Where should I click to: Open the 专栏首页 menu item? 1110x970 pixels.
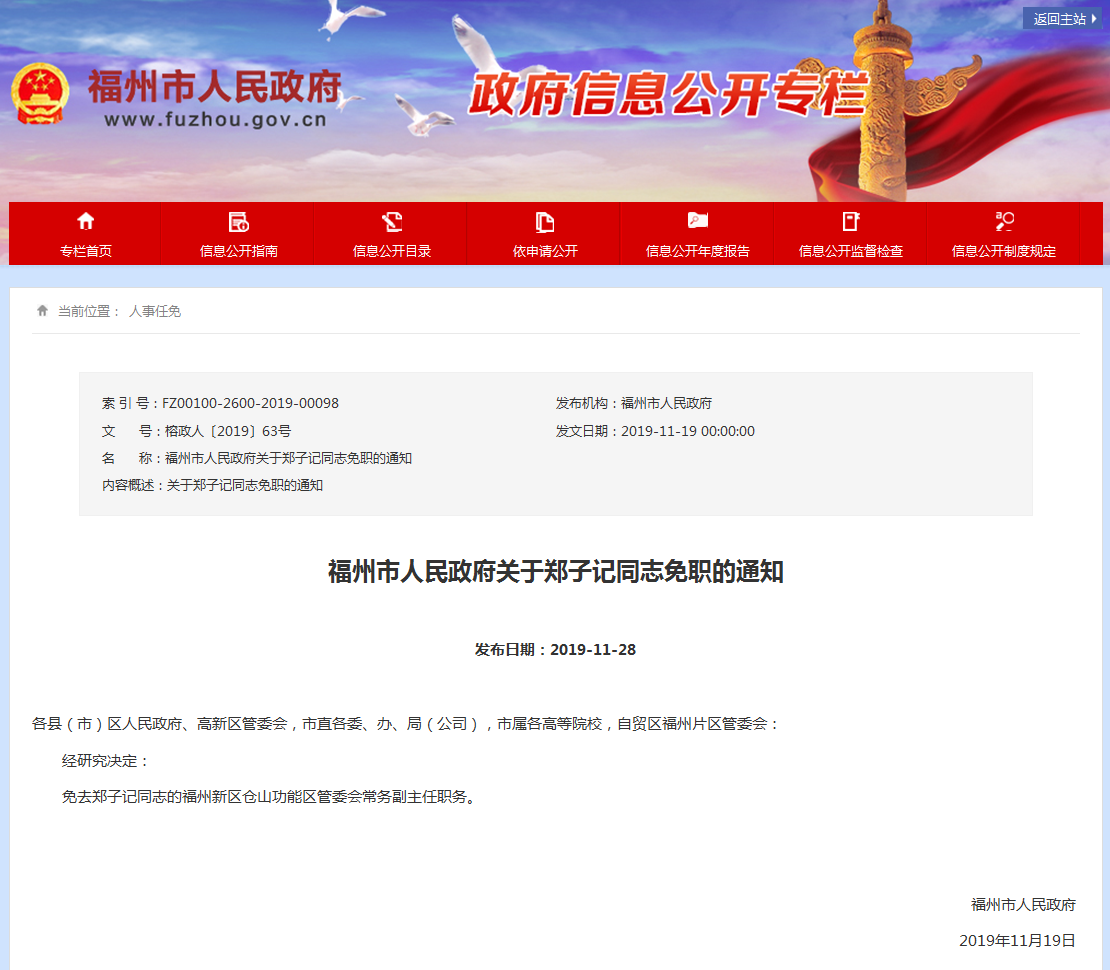85,251
